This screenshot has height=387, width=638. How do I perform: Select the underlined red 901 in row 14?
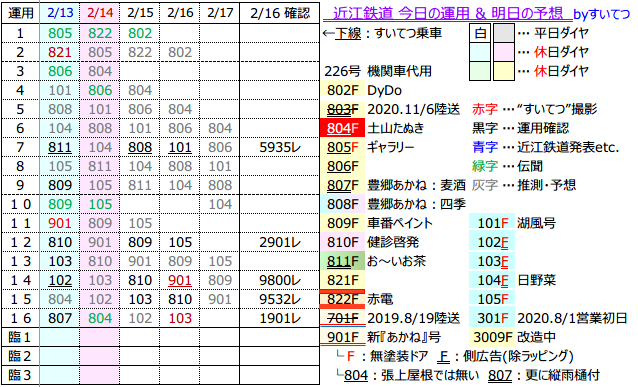click(180, 280)
